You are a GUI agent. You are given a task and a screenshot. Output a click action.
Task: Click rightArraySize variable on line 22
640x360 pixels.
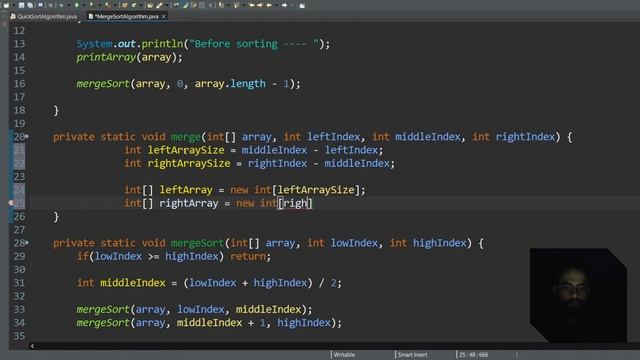click(x=189, y=163)
